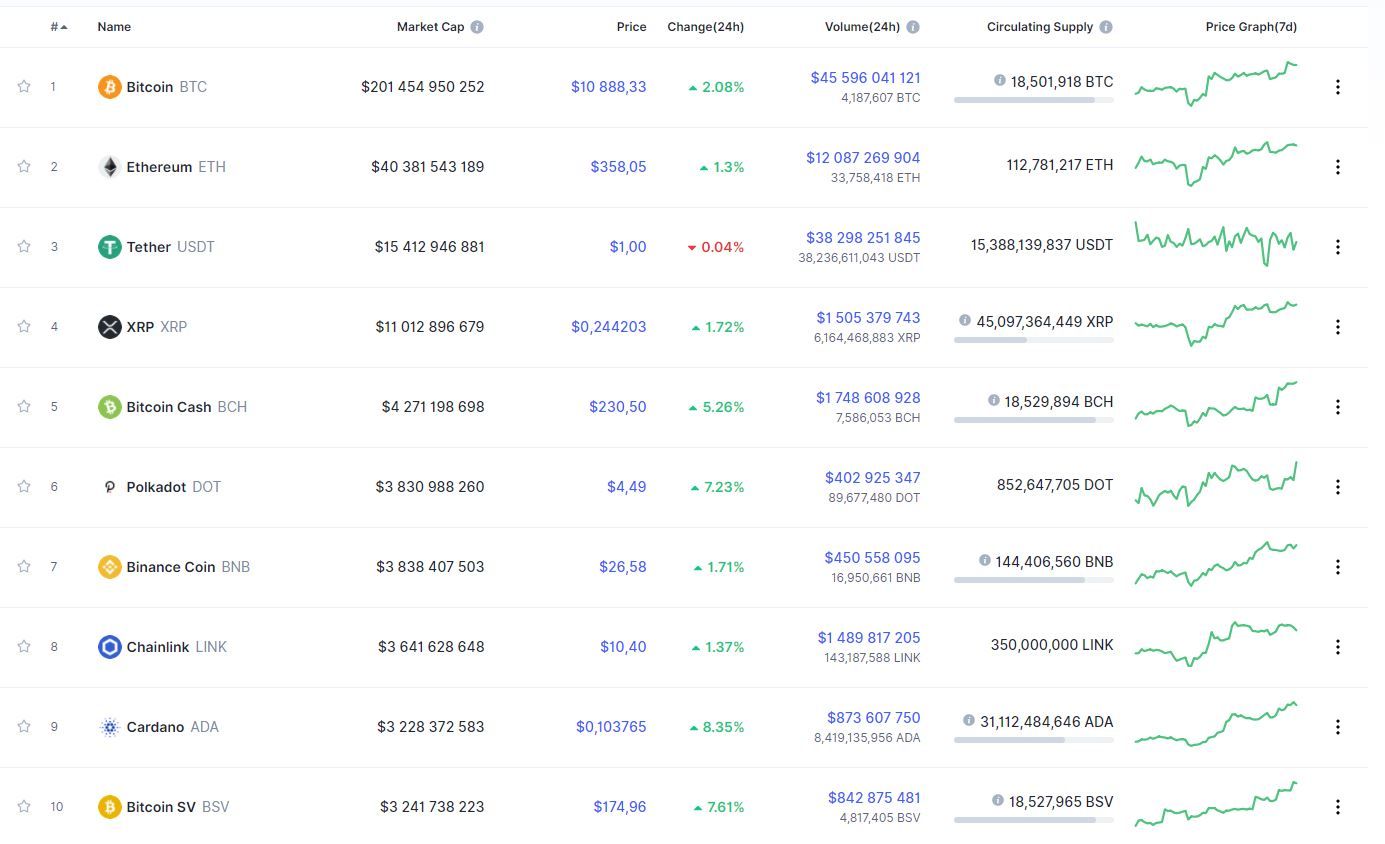
Task: Toggle the watchlist star for XRP
Action: click(x=24, y=327)
